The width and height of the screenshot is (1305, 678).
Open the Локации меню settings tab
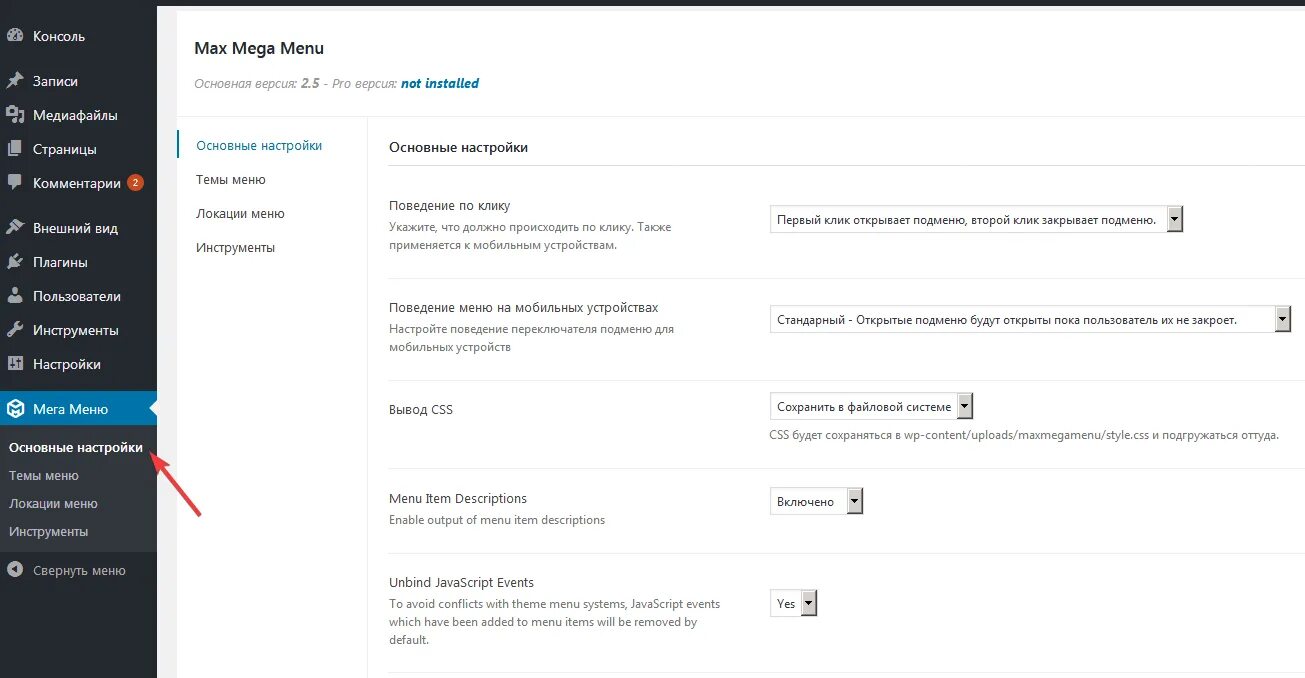[240, 214]
